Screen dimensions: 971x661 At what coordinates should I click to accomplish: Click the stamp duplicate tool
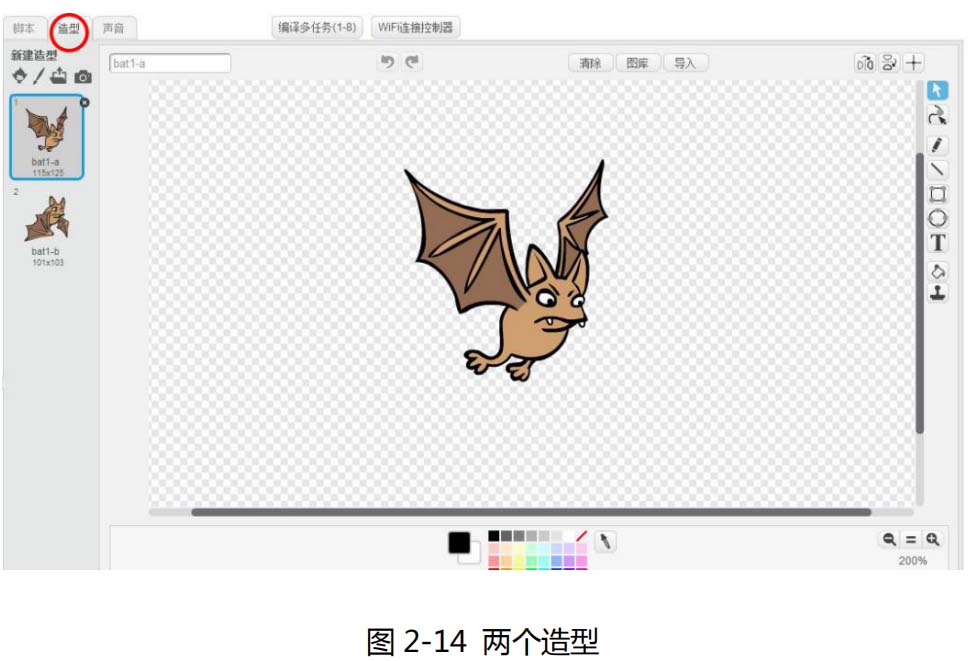(937, 294)
